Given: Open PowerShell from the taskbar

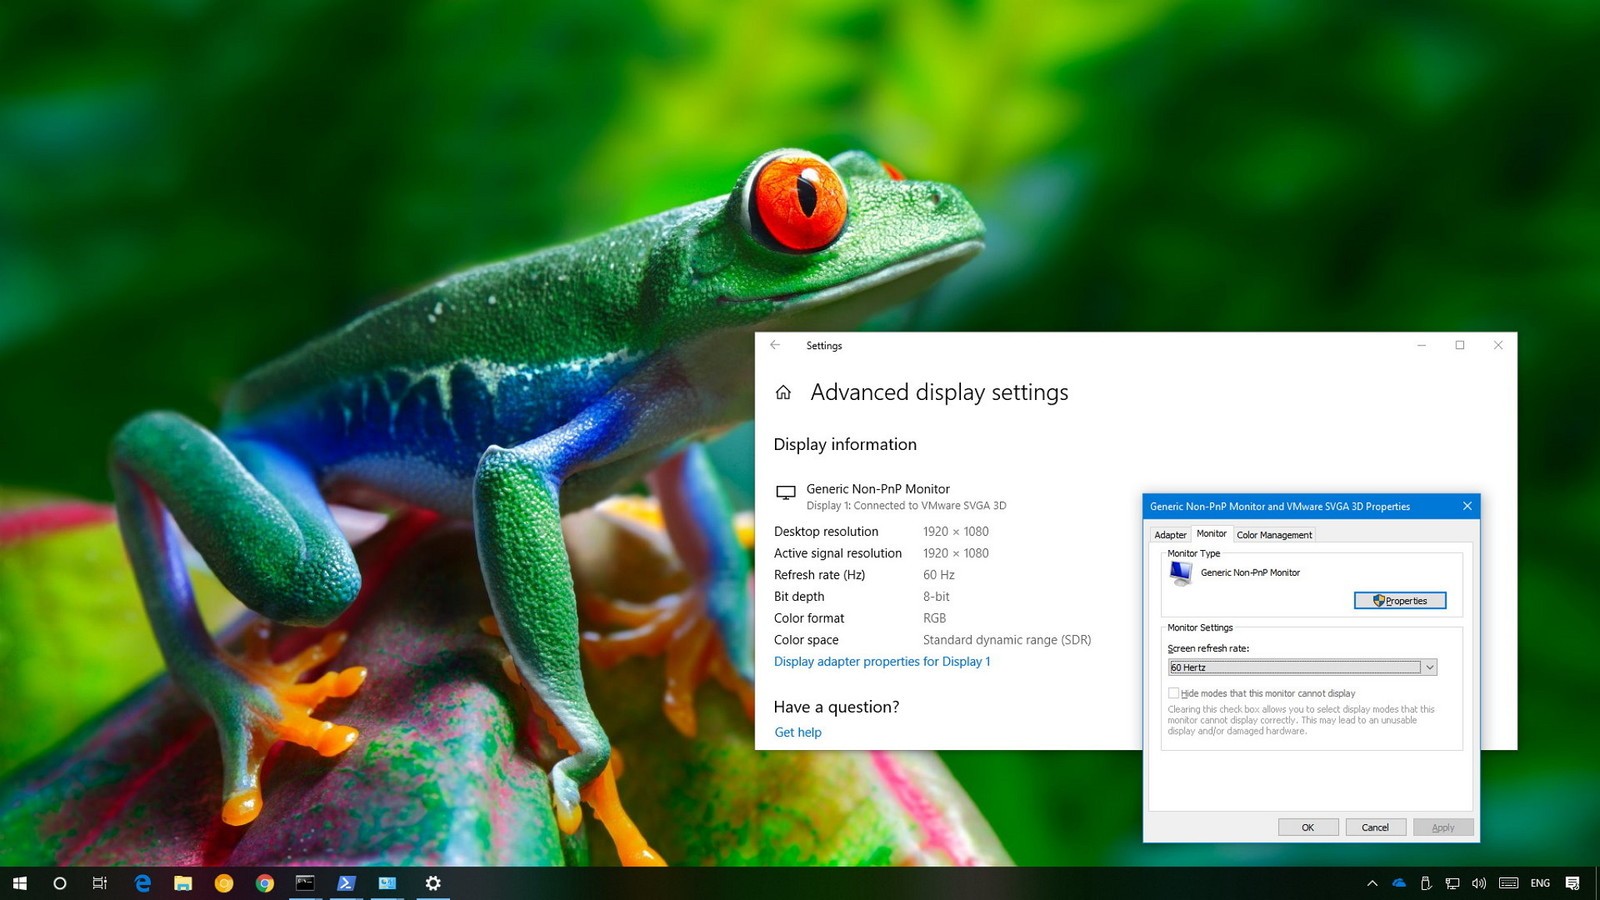Looking at the screenshot, I should pyautogui.click(x=346, y=883).
